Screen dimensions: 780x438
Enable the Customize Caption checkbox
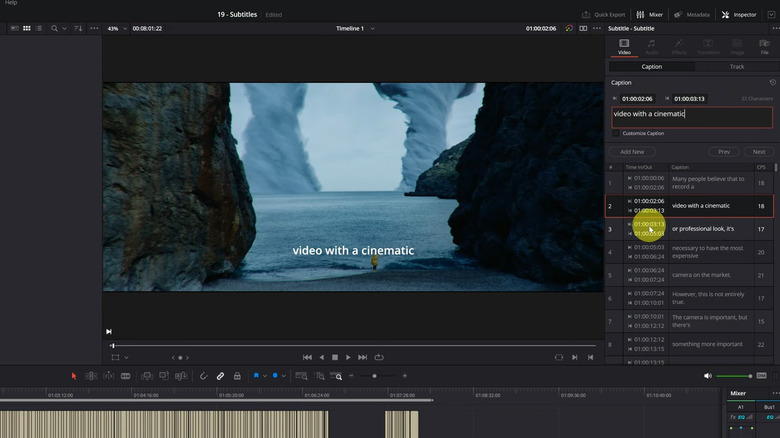[615, 133]
